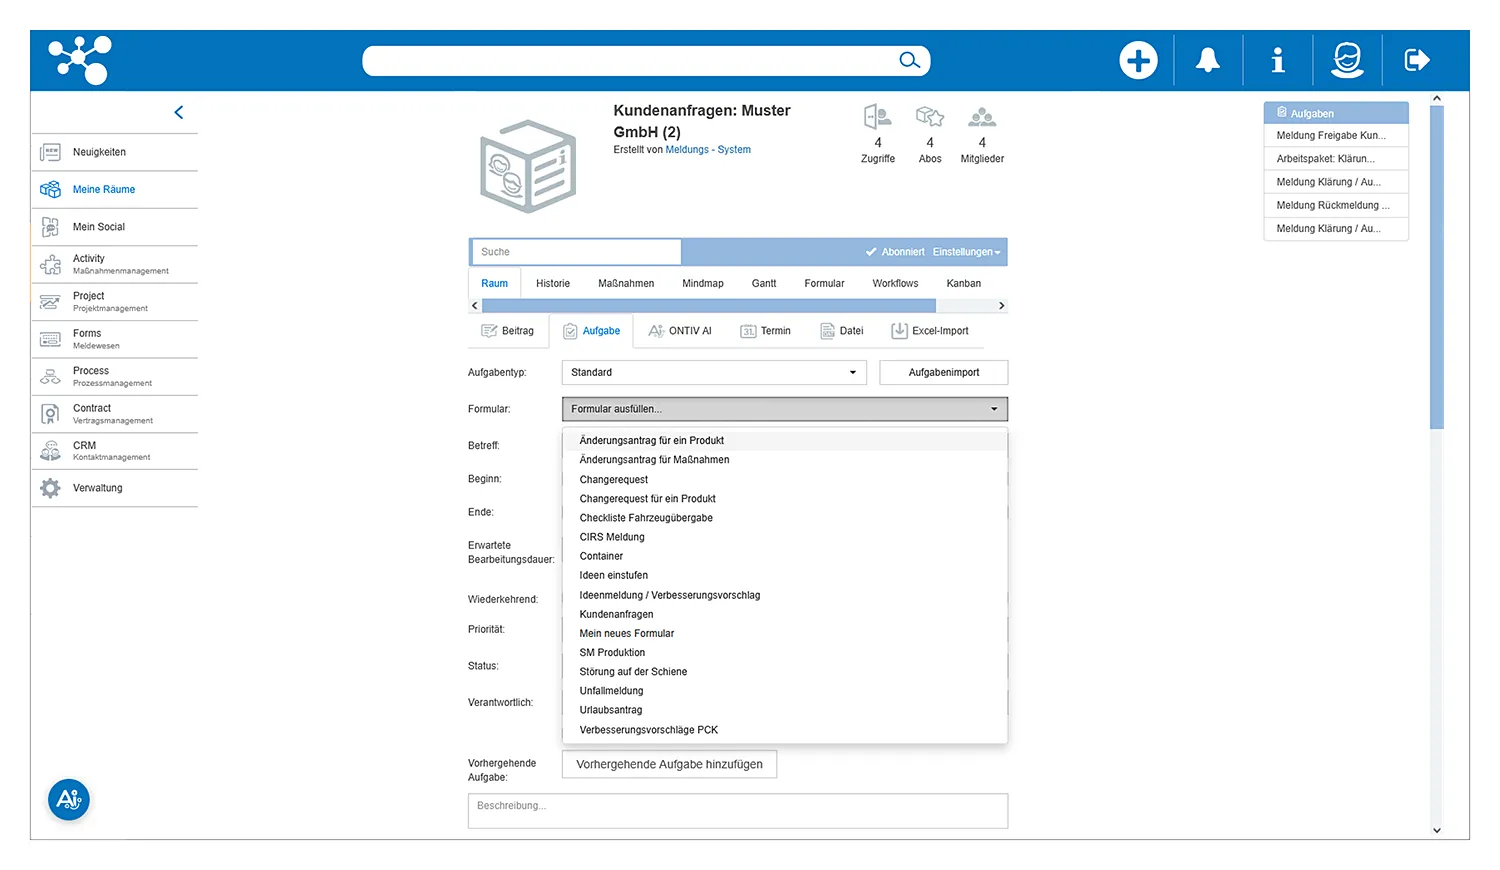Click the plus add-new icon in header

click(x=1138, y=61)
